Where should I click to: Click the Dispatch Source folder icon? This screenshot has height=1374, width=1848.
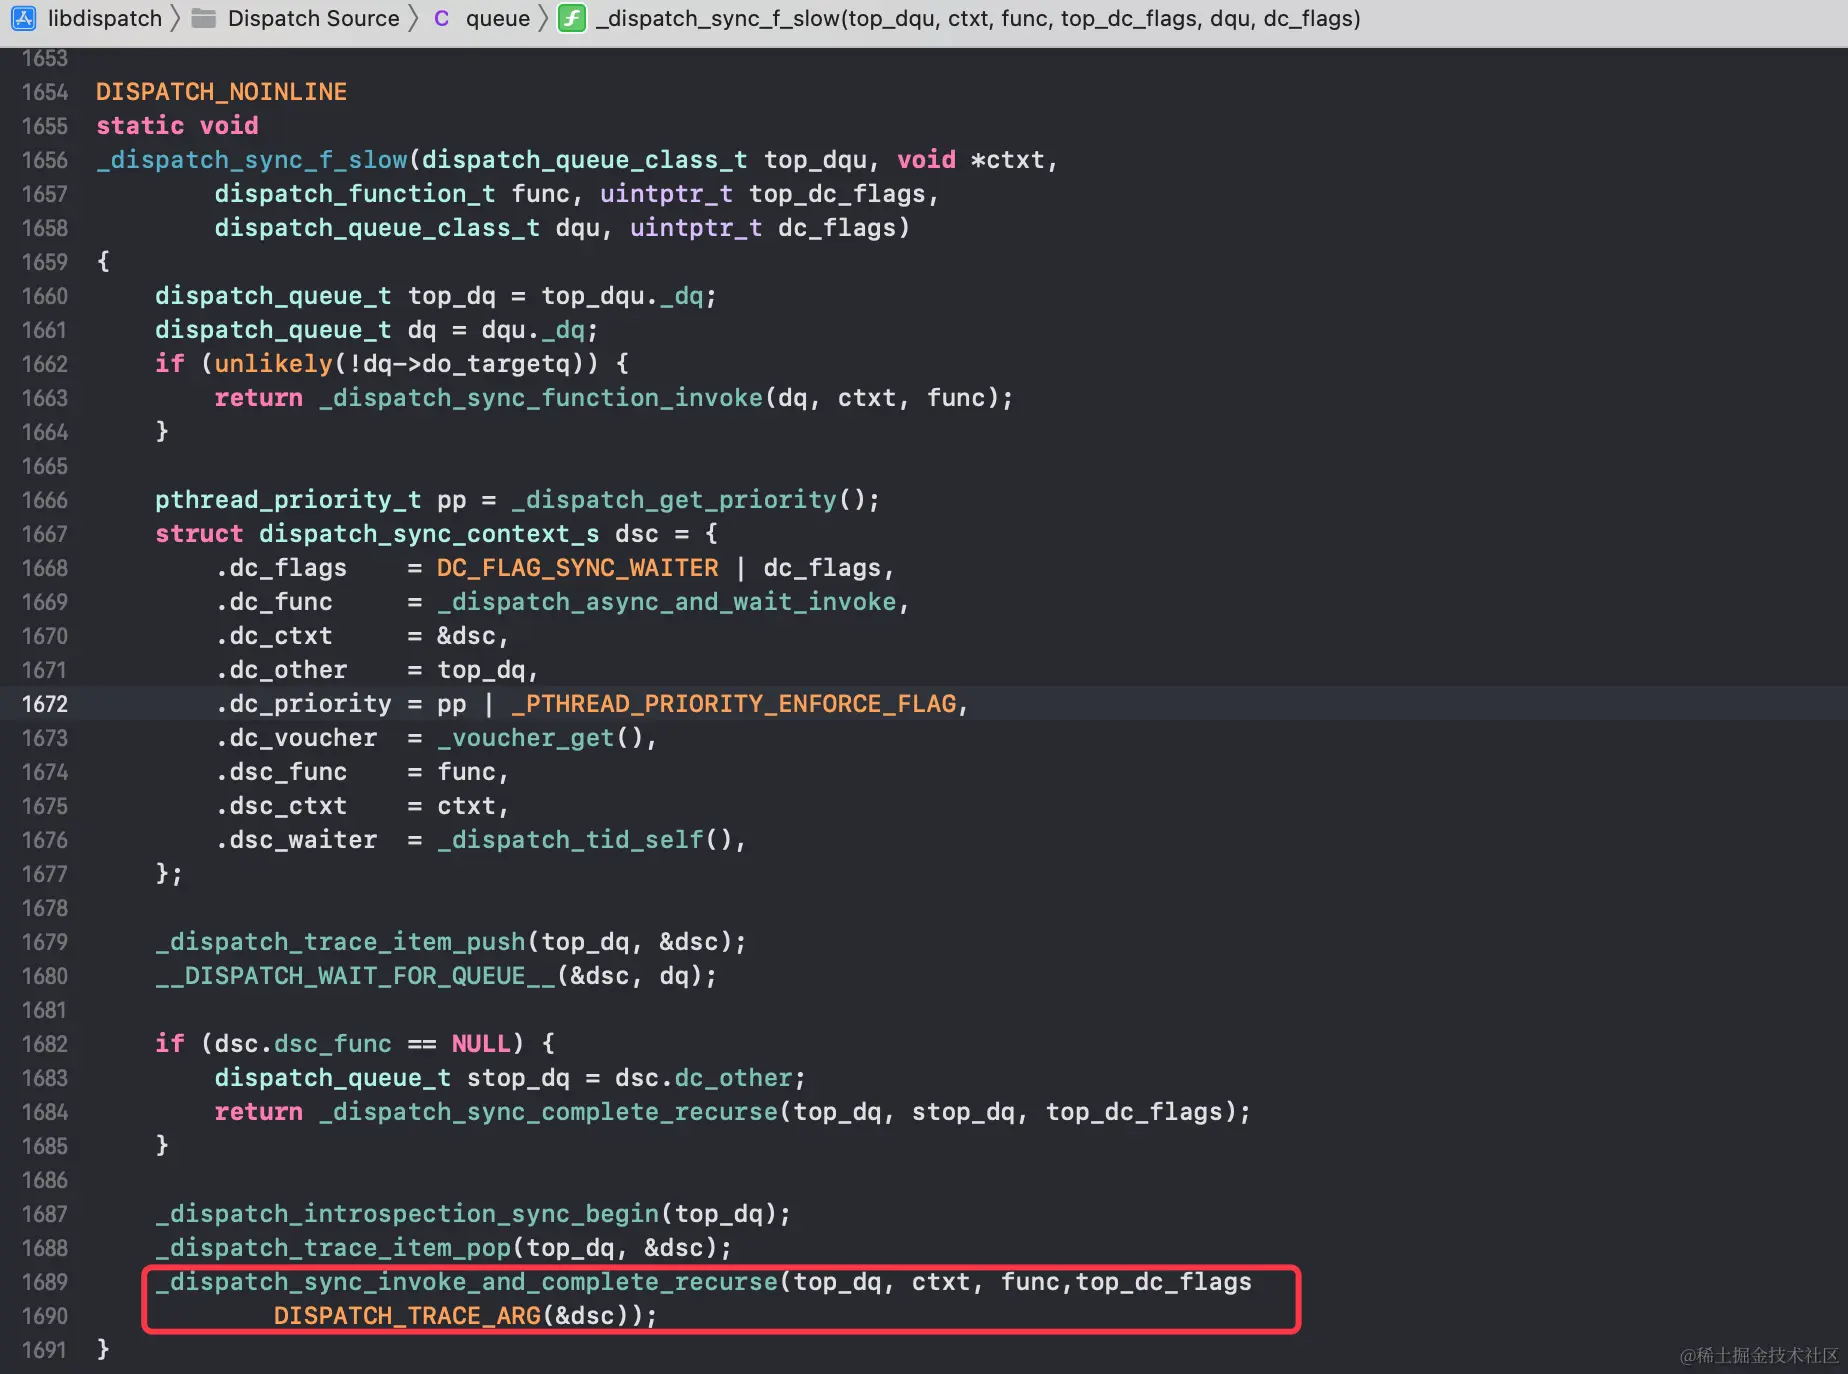click(204, 18)
